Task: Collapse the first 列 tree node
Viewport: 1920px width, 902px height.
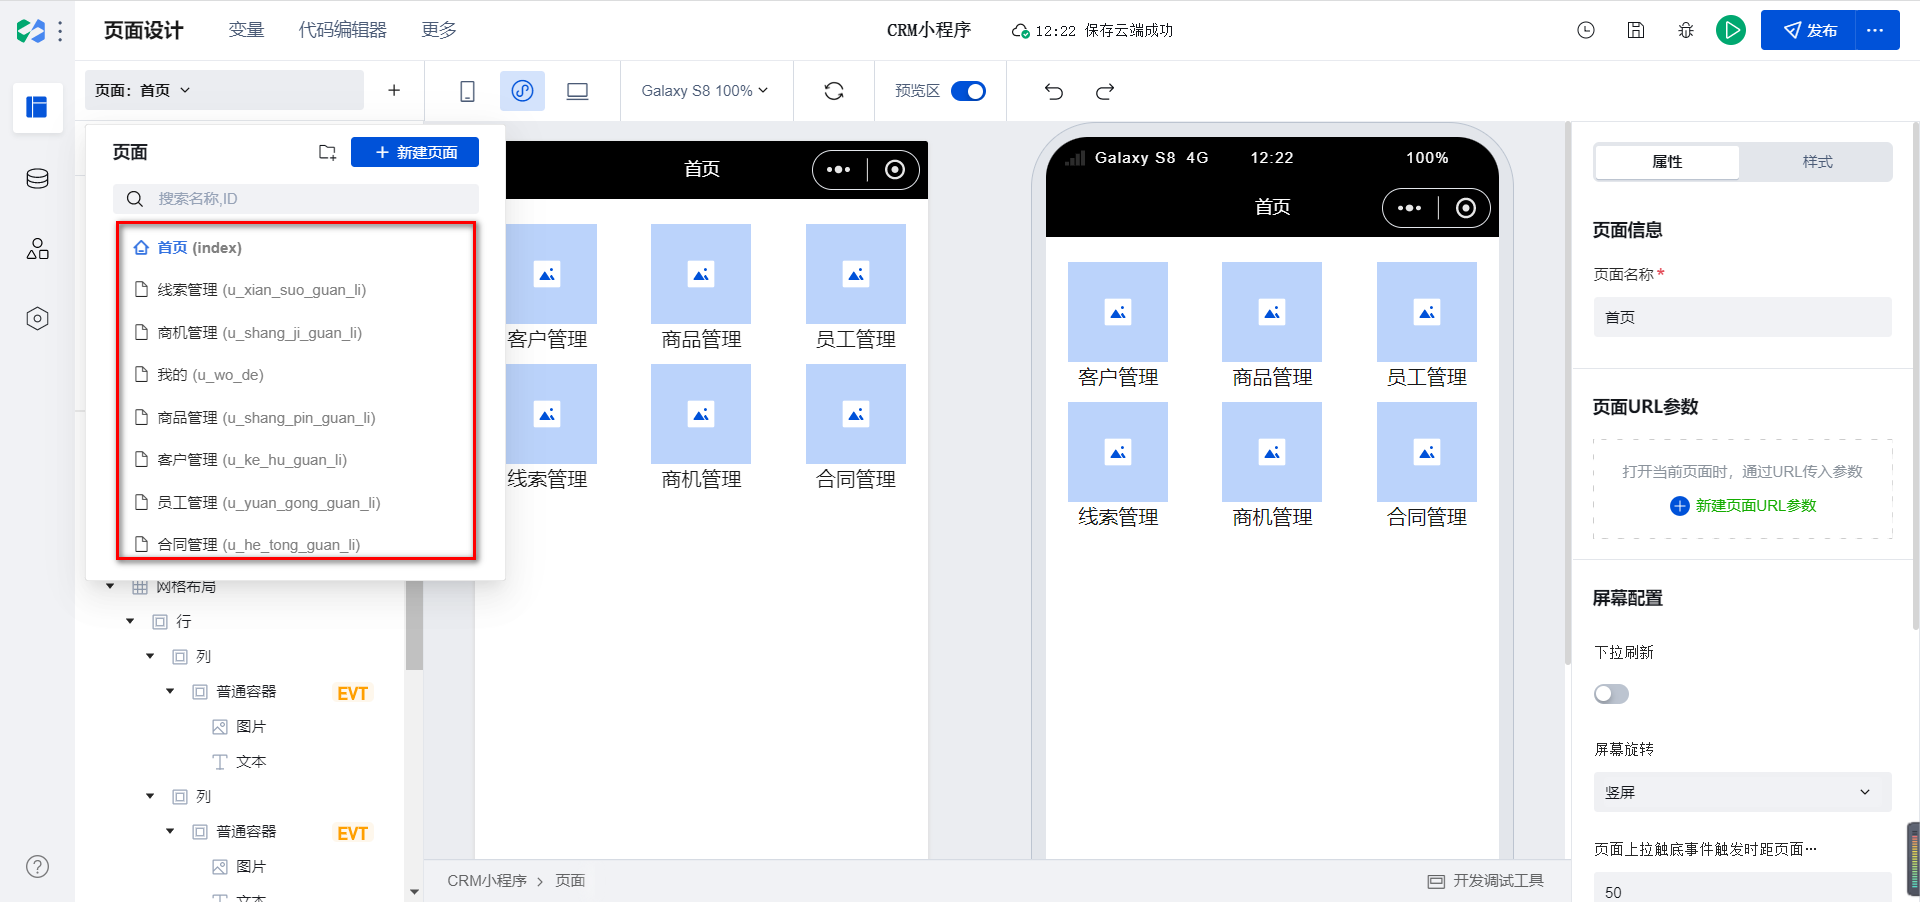Action: click(150, 657)
